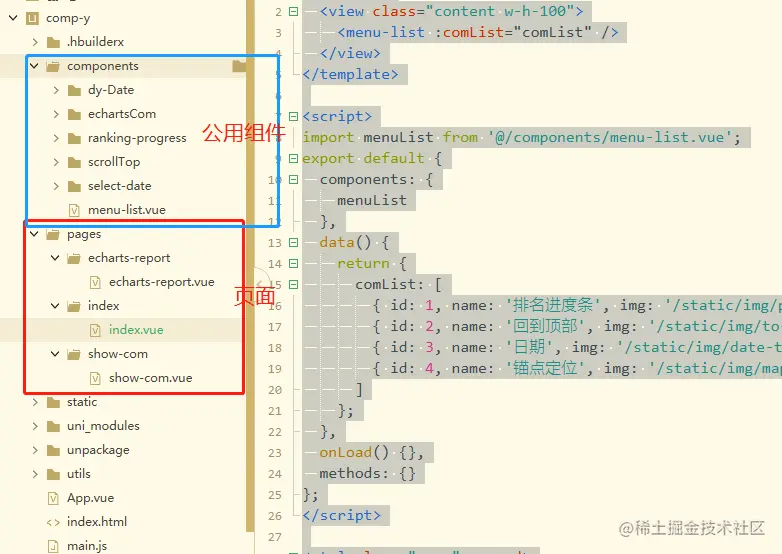Expand the echartsCom folder chevron

(x=56, y=114)
